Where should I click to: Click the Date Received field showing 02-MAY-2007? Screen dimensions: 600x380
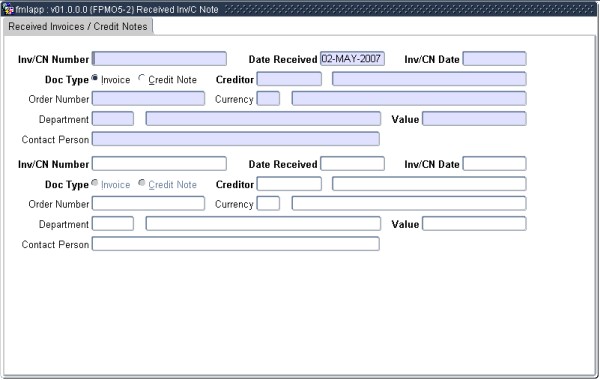pos(352,59)
